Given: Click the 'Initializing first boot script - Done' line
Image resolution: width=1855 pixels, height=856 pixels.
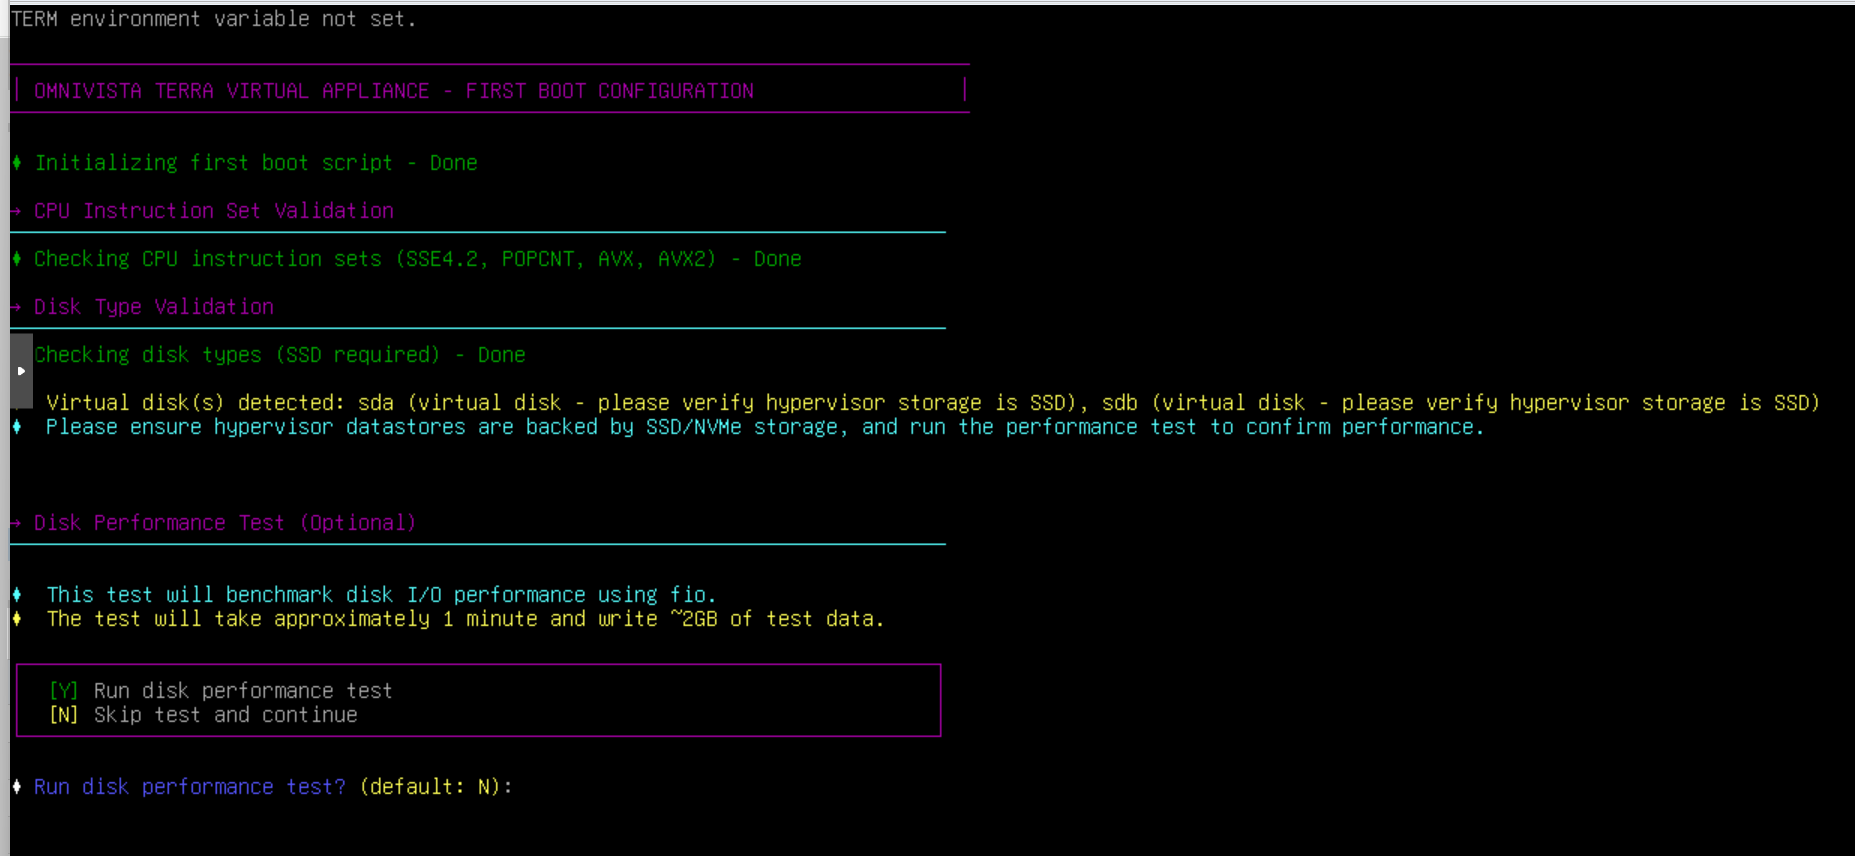Looking at the screenshot, I should click(x=256, y=163).
